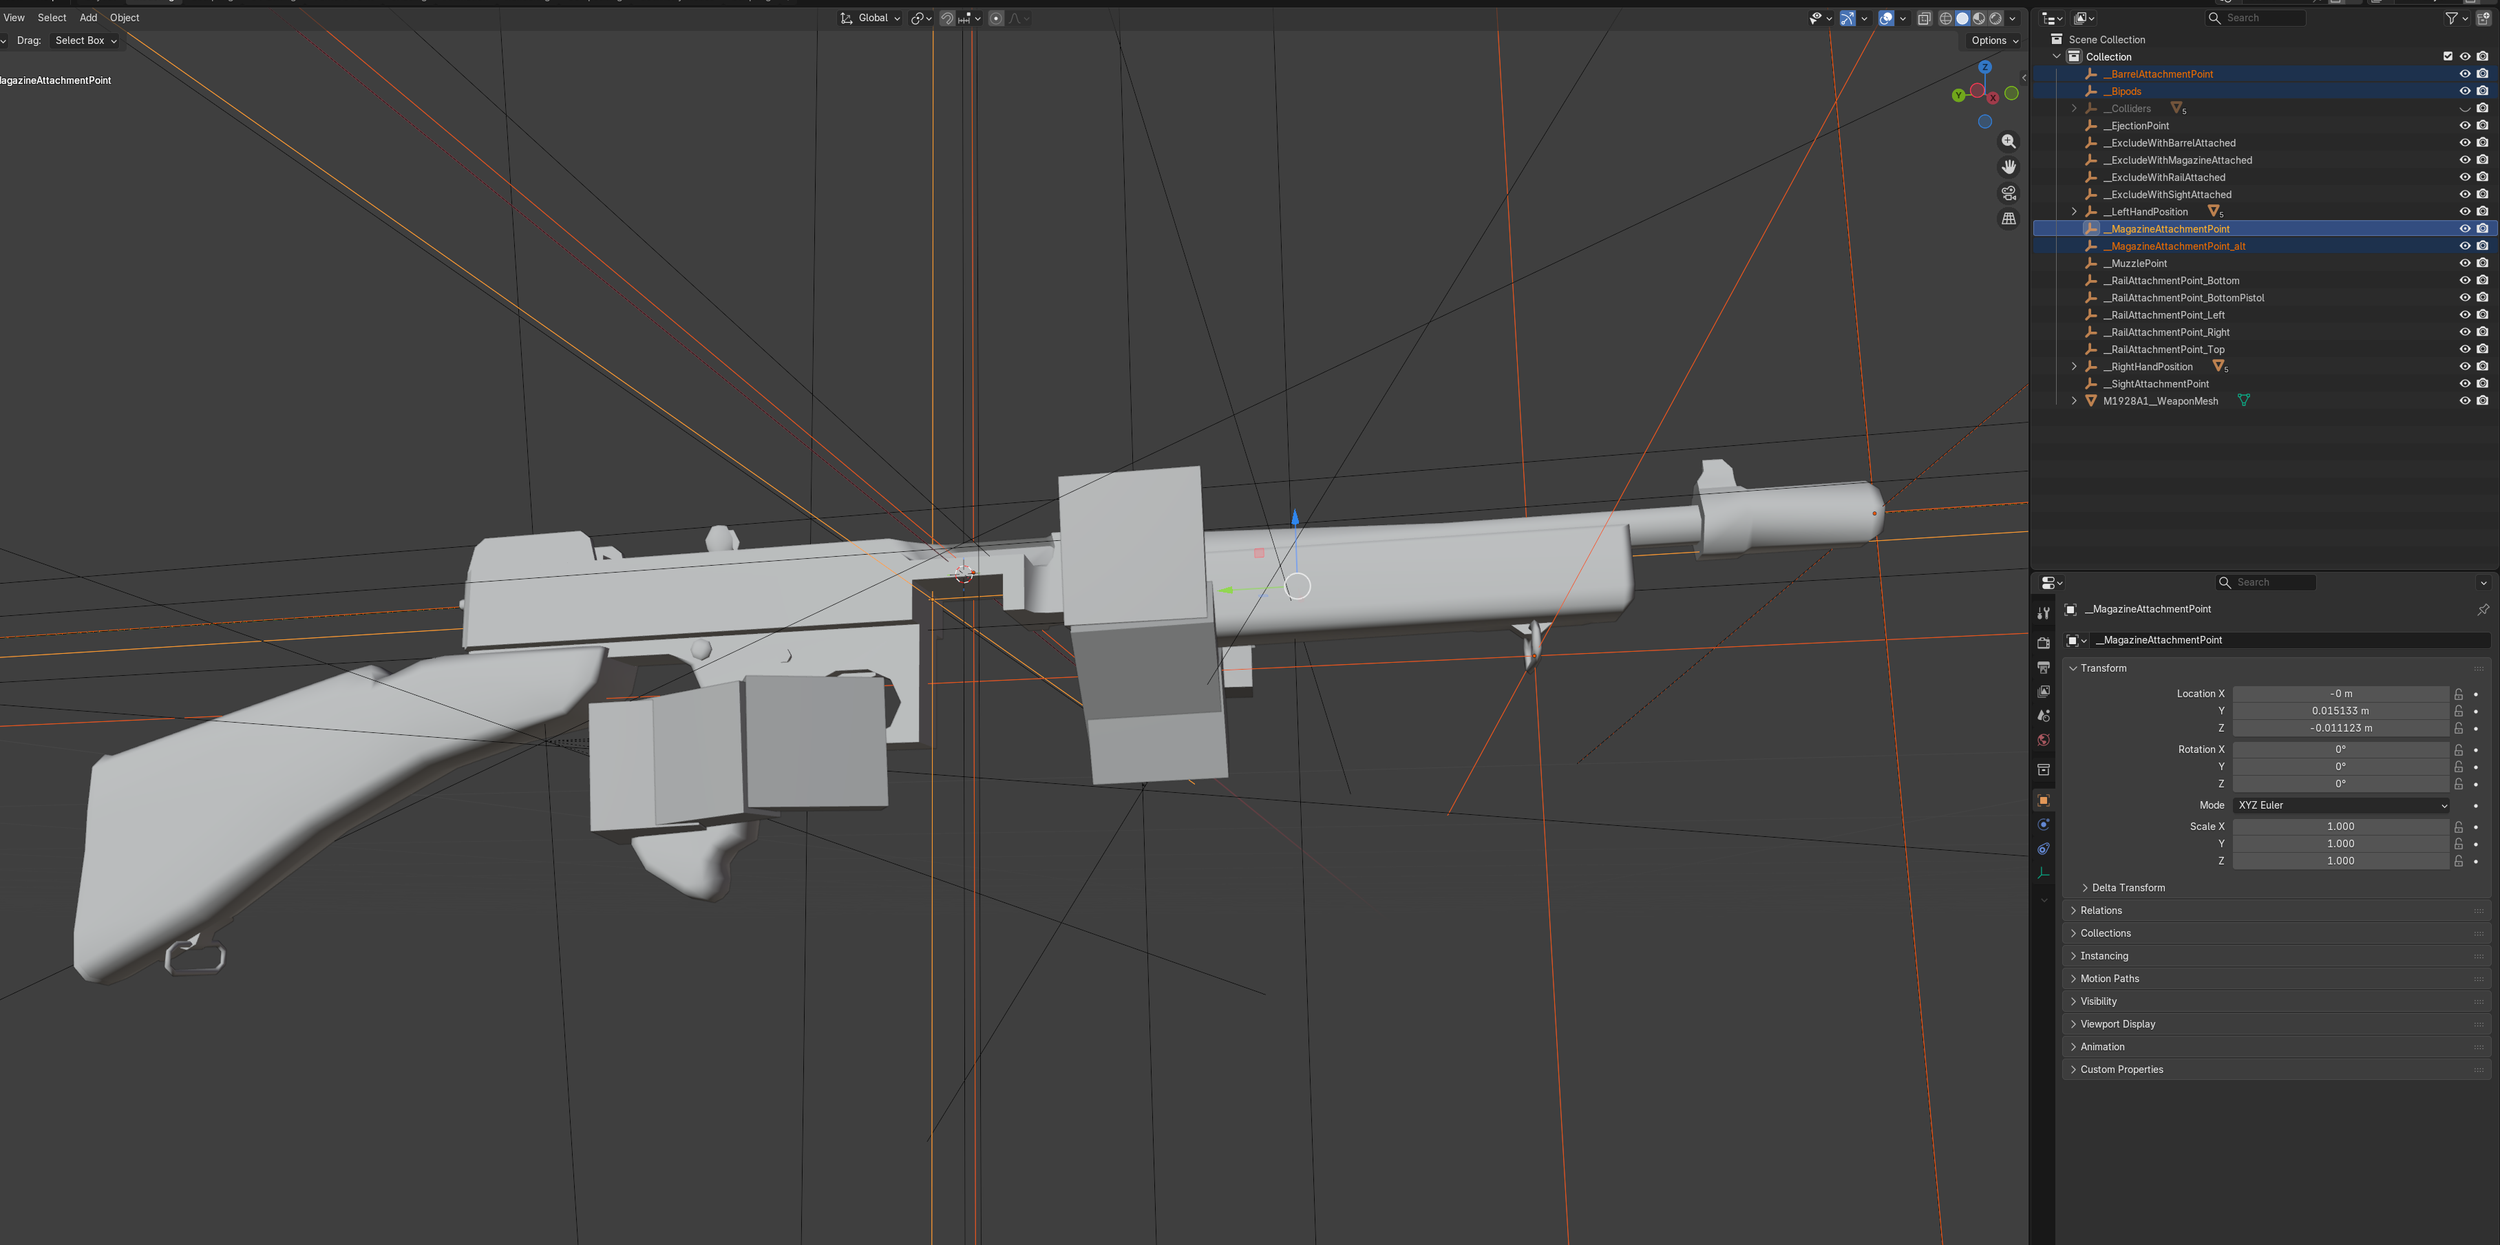This screenshot has height=1245, width=2500.
Task: Uncheck the Collection exclude checkbox
Action: [2448, 57]
